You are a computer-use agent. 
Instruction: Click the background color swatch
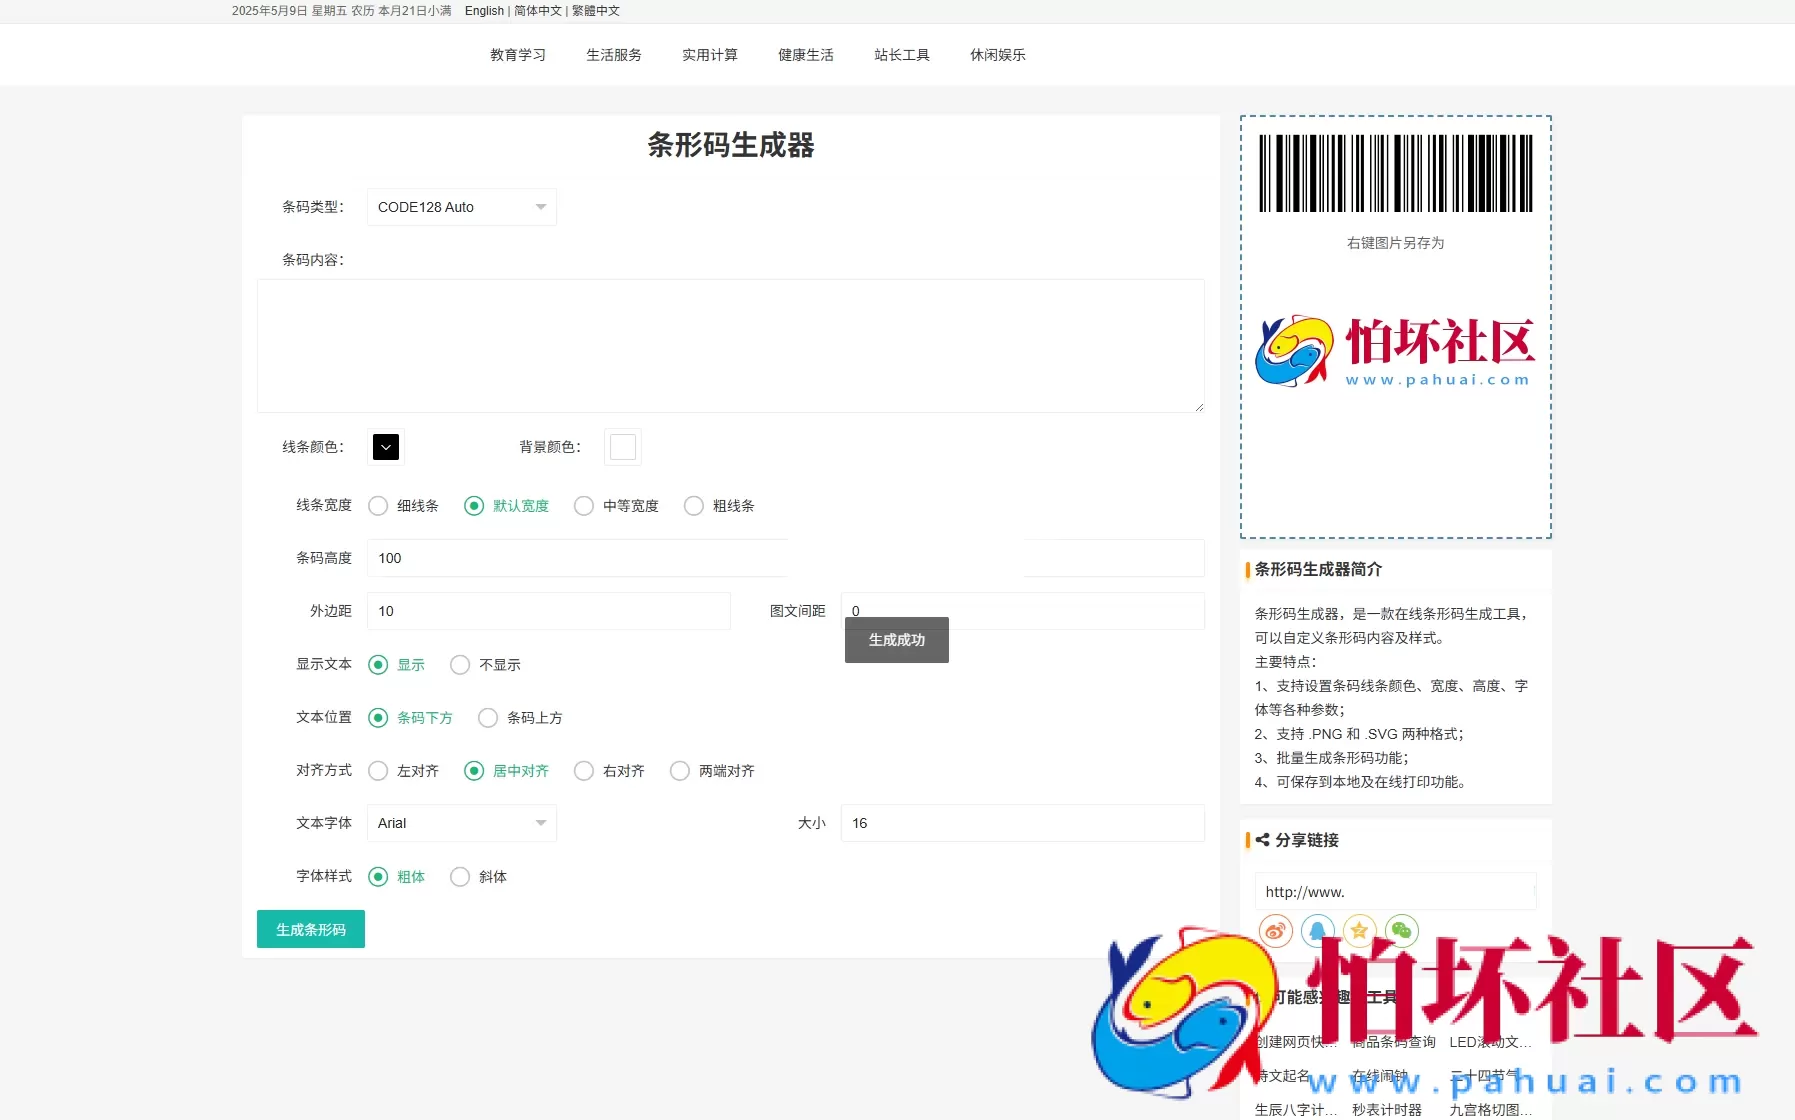tap(622, 447)
